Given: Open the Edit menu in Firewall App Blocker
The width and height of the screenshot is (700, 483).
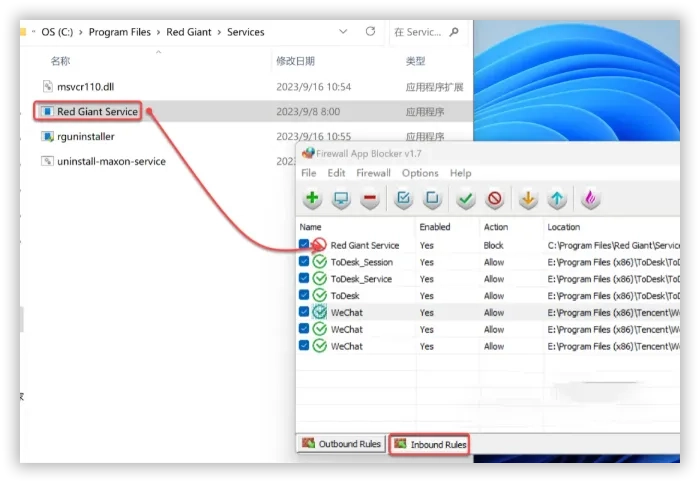Looking at the screenshot, I should (336, 173).
